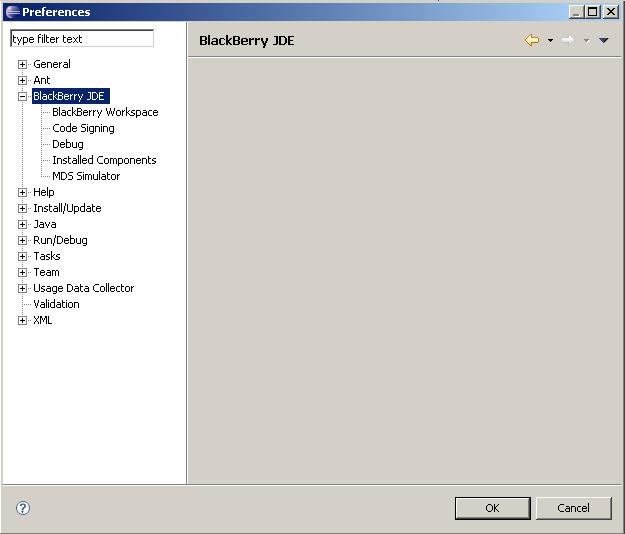Open the back history dropdown arrow

(550, 41)
